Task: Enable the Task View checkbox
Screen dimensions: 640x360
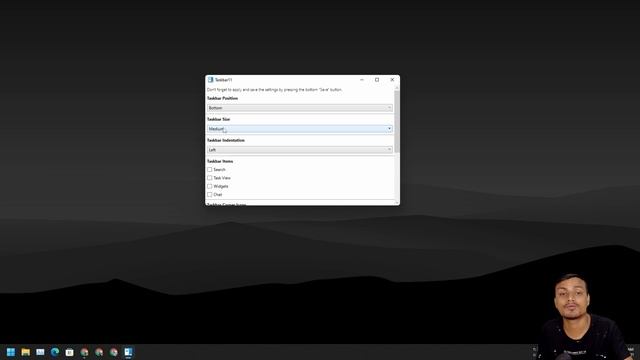Action: [x=209, y=178]
